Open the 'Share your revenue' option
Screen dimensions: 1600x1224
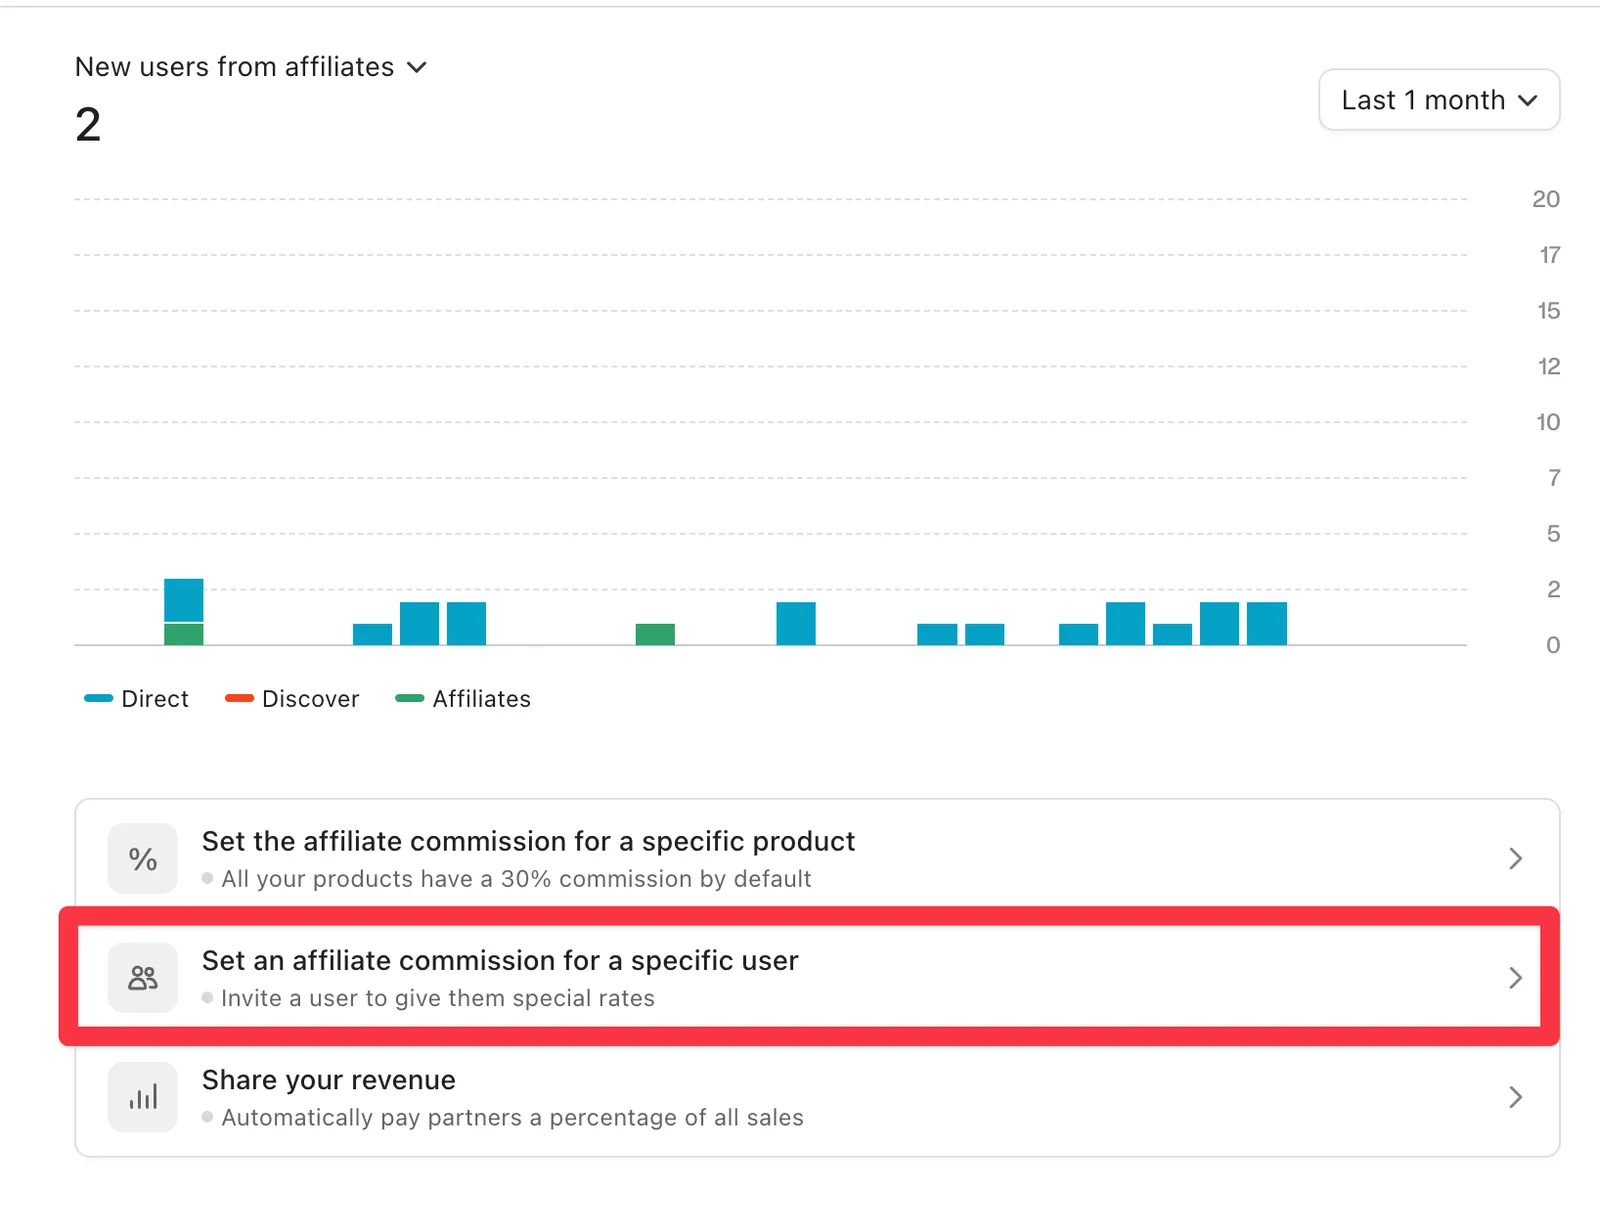tap(817, 1097)
